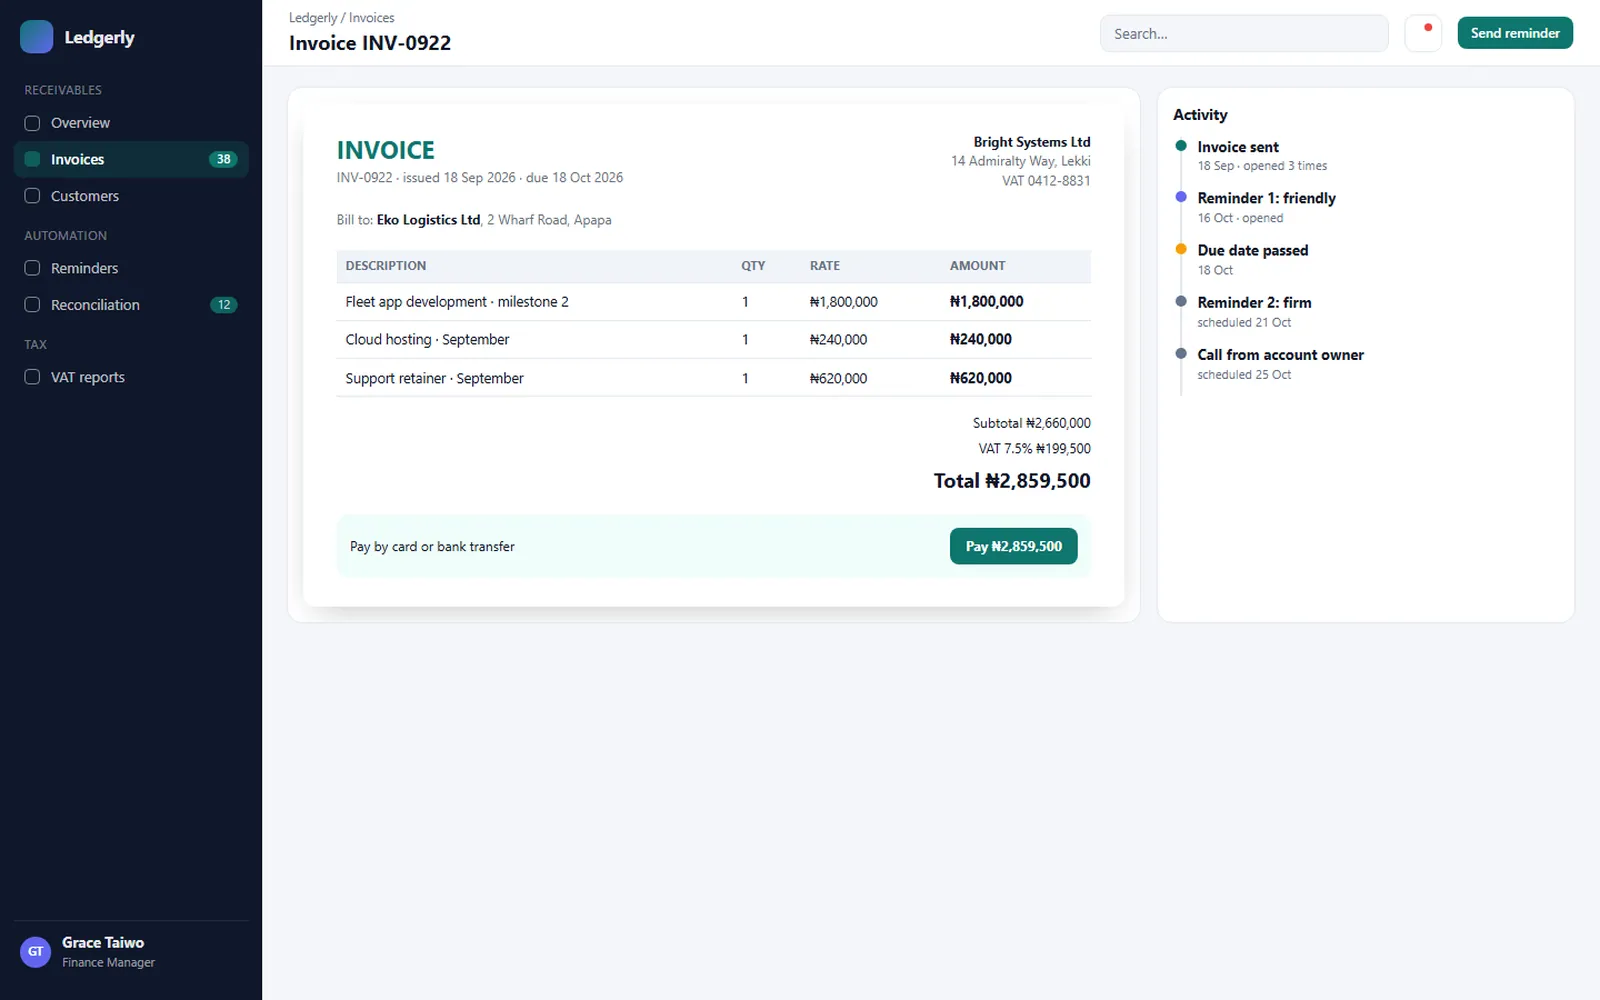Click the Reminder 2: firm timeline dot

coord(1181,301)
